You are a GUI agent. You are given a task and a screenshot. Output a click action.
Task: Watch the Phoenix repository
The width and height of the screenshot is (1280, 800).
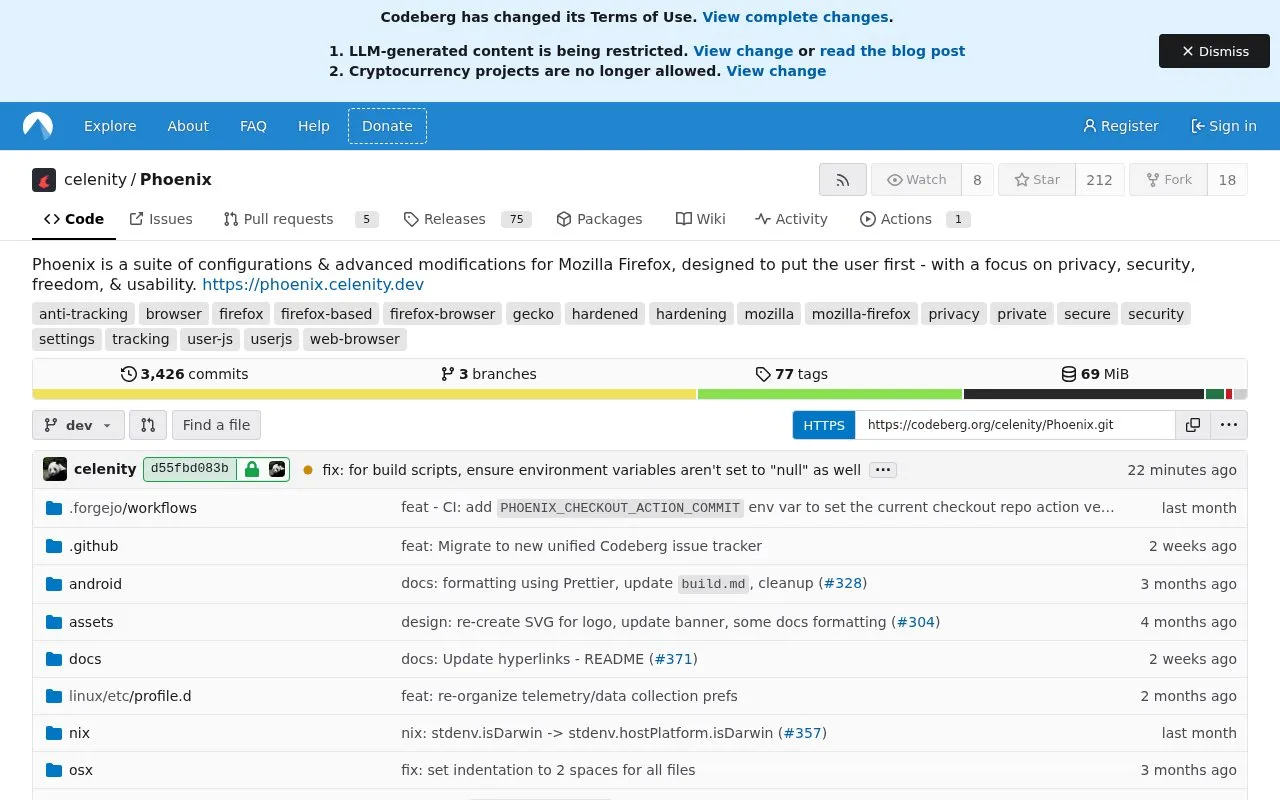916,180
